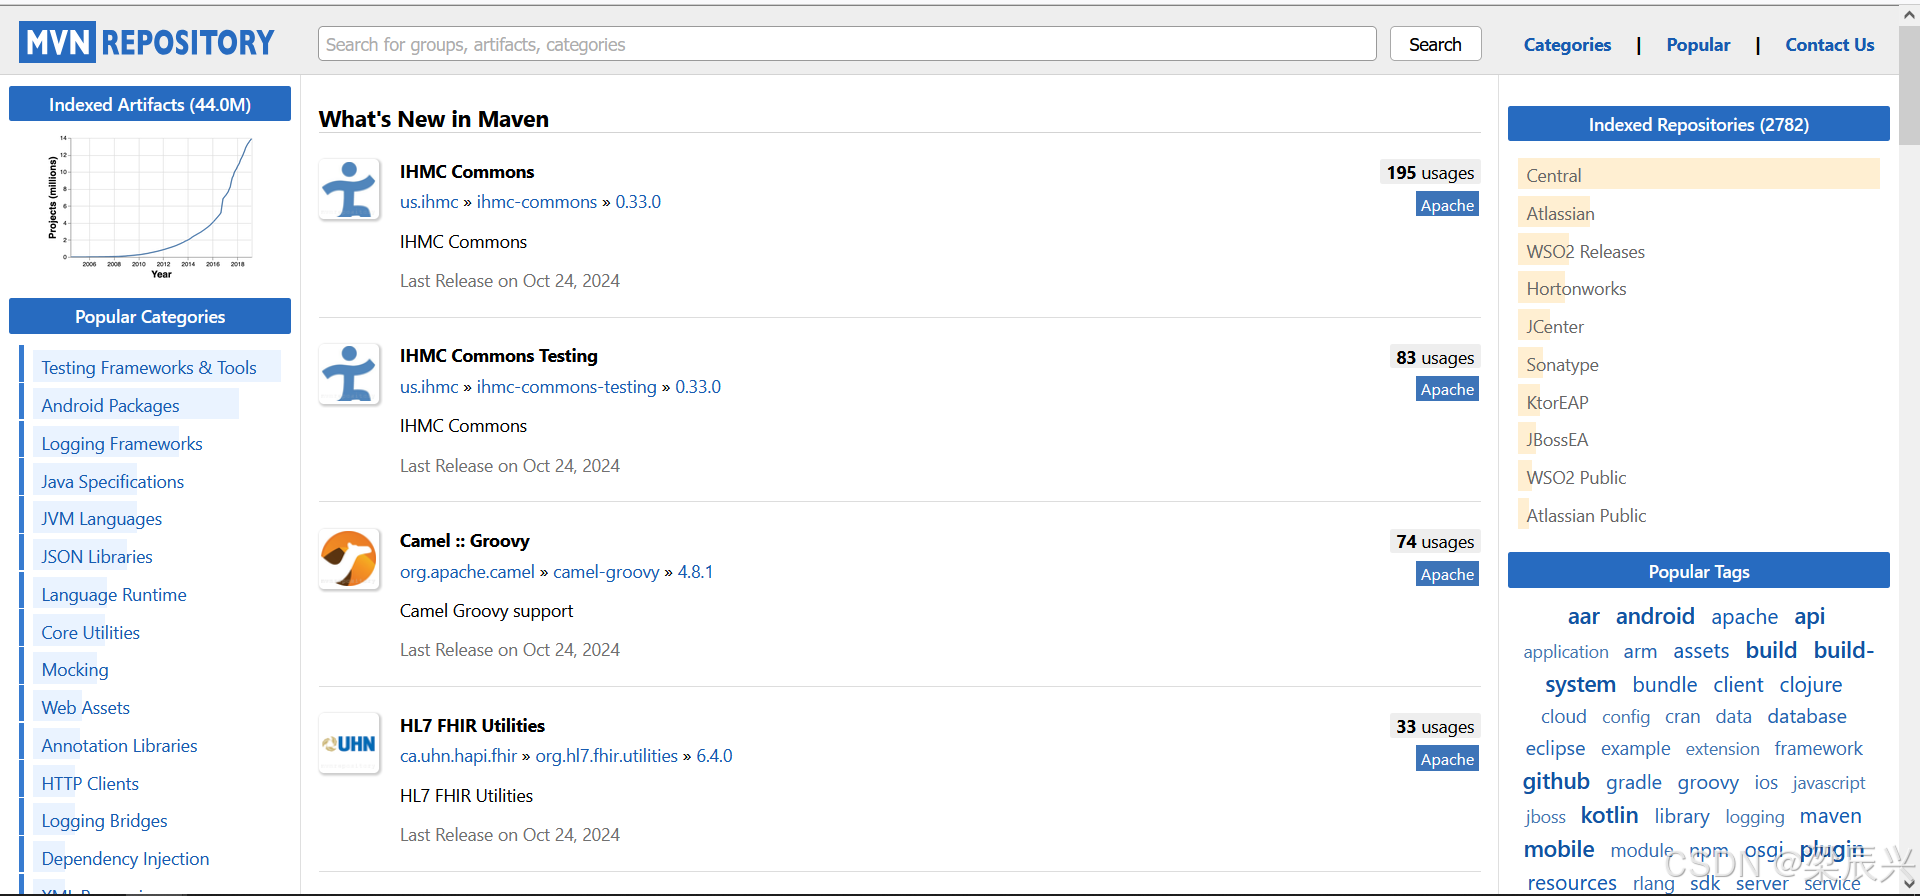Open IHMC Commons Testing title link
This screenshot has height=896, width=1920.
point(499,356)
